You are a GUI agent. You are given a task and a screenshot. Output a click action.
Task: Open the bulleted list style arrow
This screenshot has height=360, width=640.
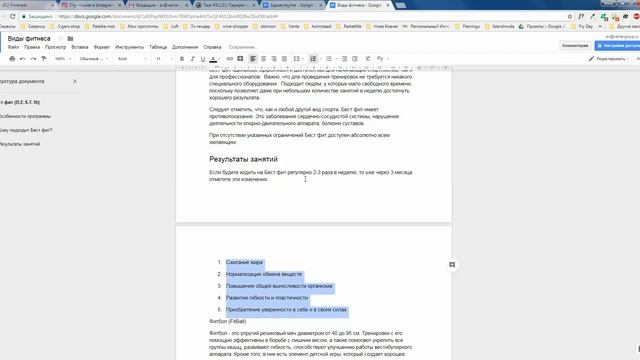[x=336, y=59]
